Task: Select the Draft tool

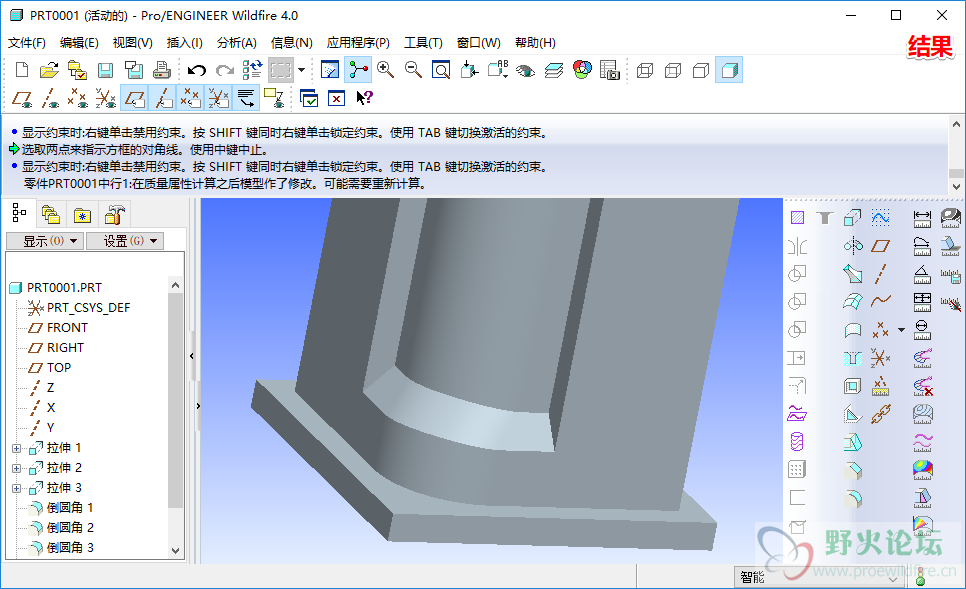Action: (853, 442)
